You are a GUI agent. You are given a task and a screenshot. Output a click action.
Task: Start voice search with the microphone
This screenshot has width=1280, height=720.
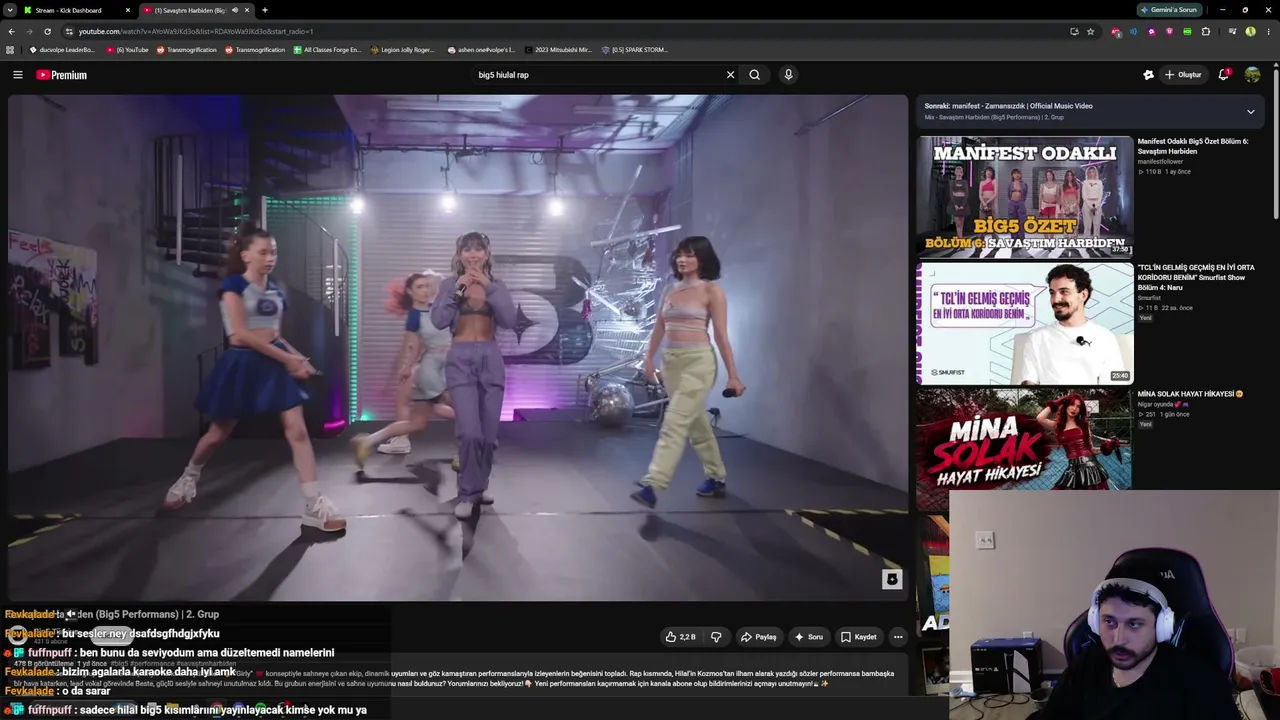[788, 75]
